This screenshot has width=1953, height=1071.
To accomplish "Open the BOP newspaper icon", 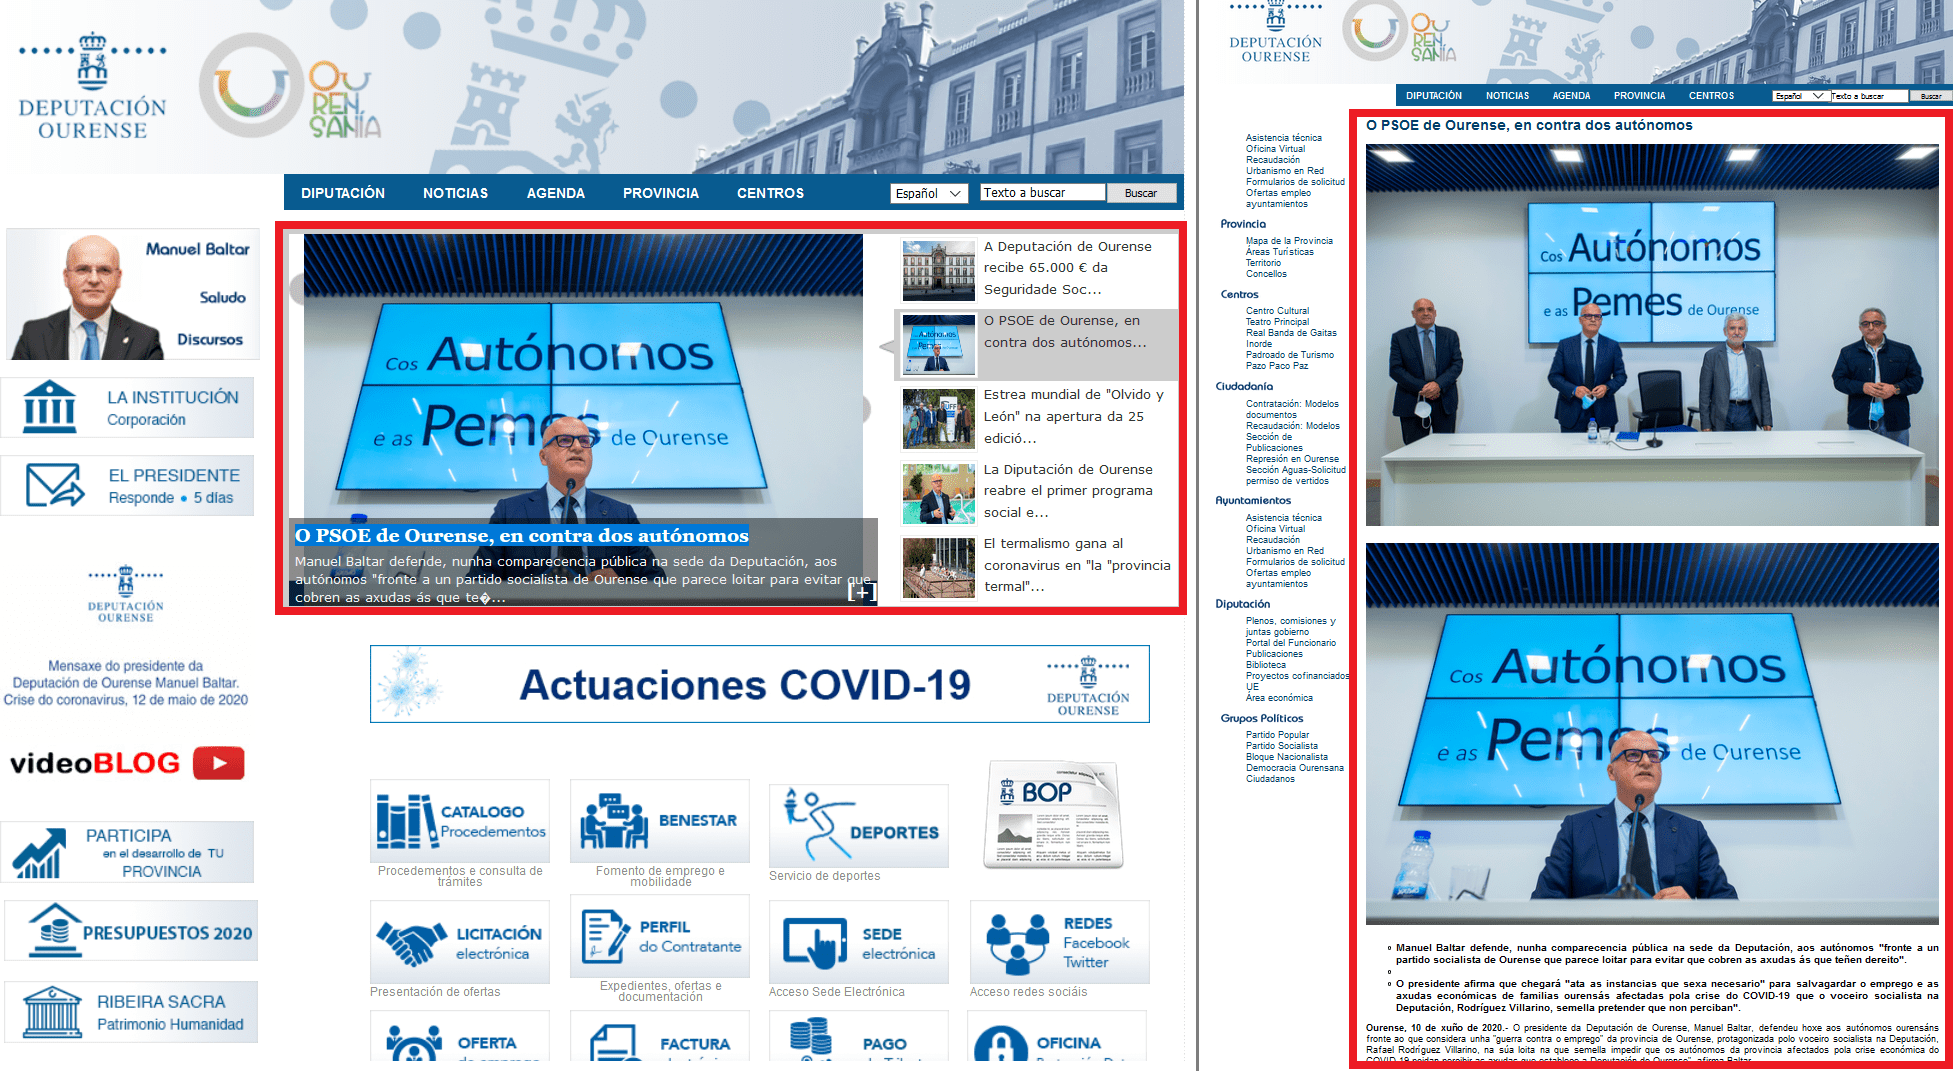I will [1053, 815].
